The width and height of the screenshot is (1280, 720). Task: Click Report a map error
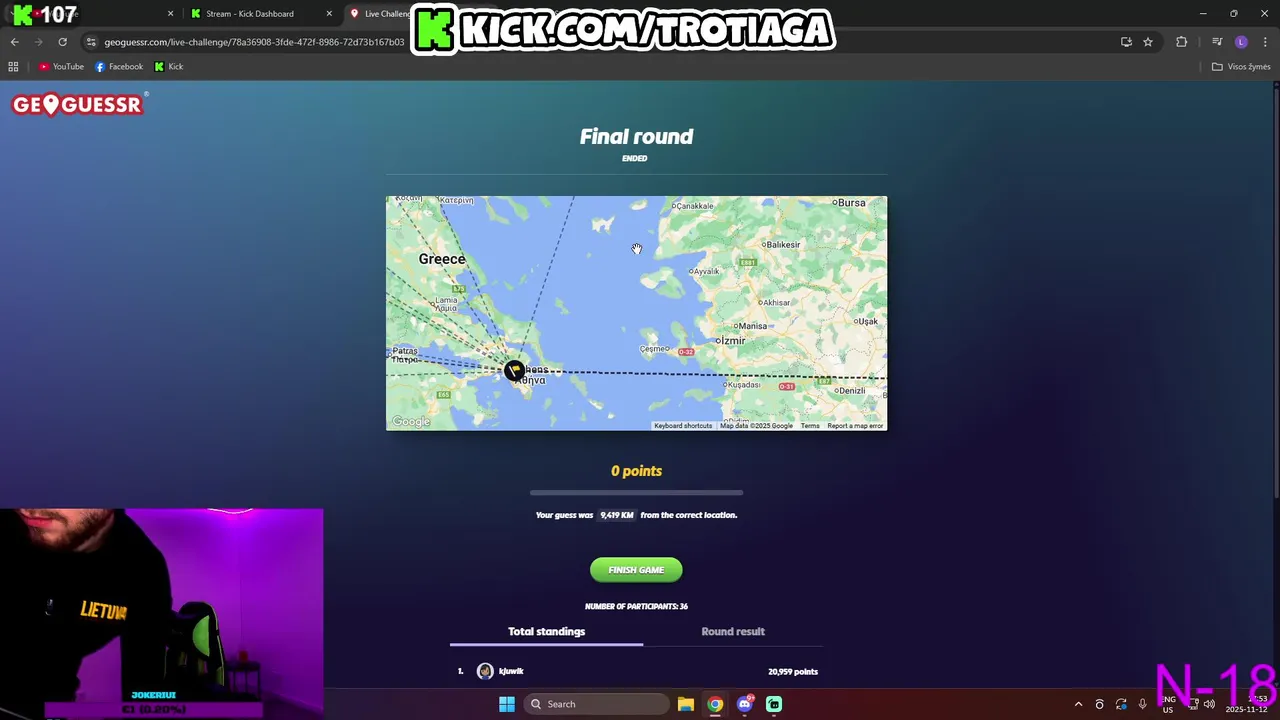(x=855, y=426)
